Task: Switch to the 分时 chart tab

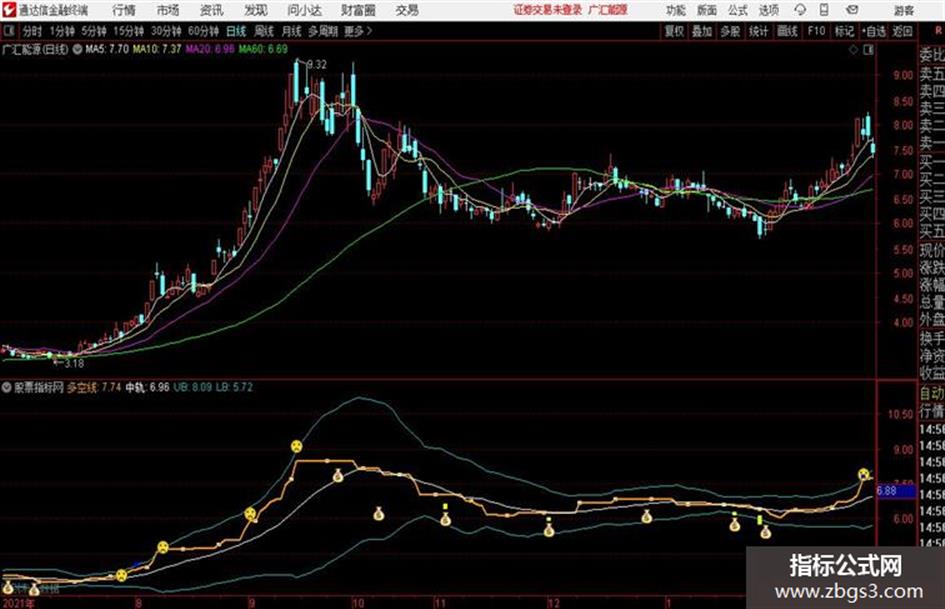Action: (33, 31)
